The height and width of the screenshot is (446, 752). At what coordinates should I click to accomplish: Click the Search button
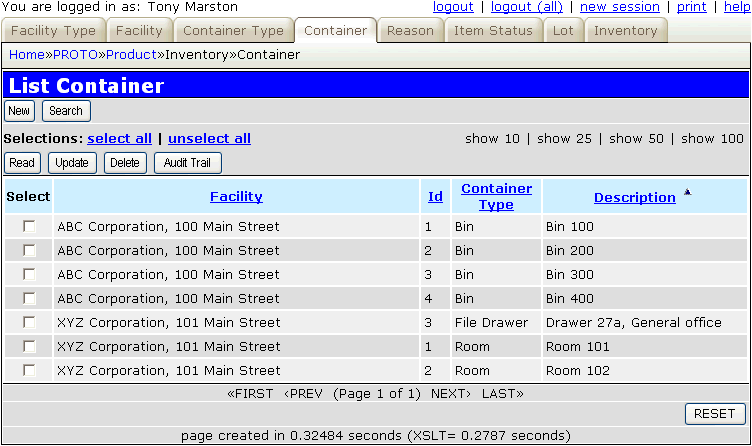[66, 111]
